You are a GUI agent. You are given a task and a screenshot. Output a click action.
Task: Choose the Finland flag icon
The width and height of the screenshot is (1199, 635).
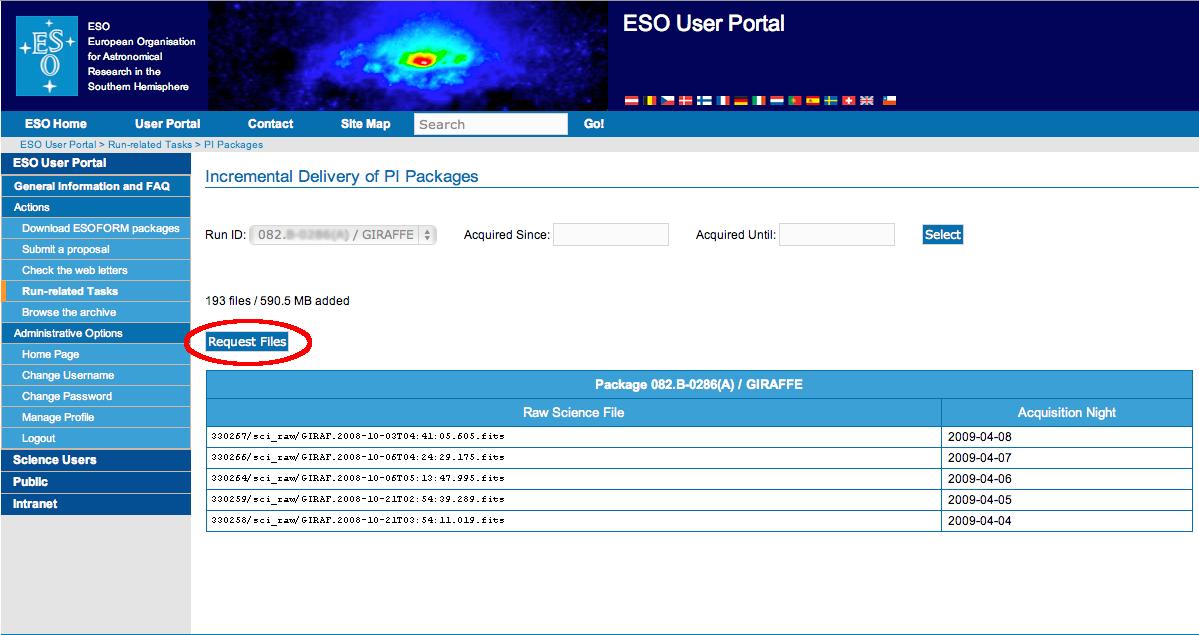(x=704, y=100)
